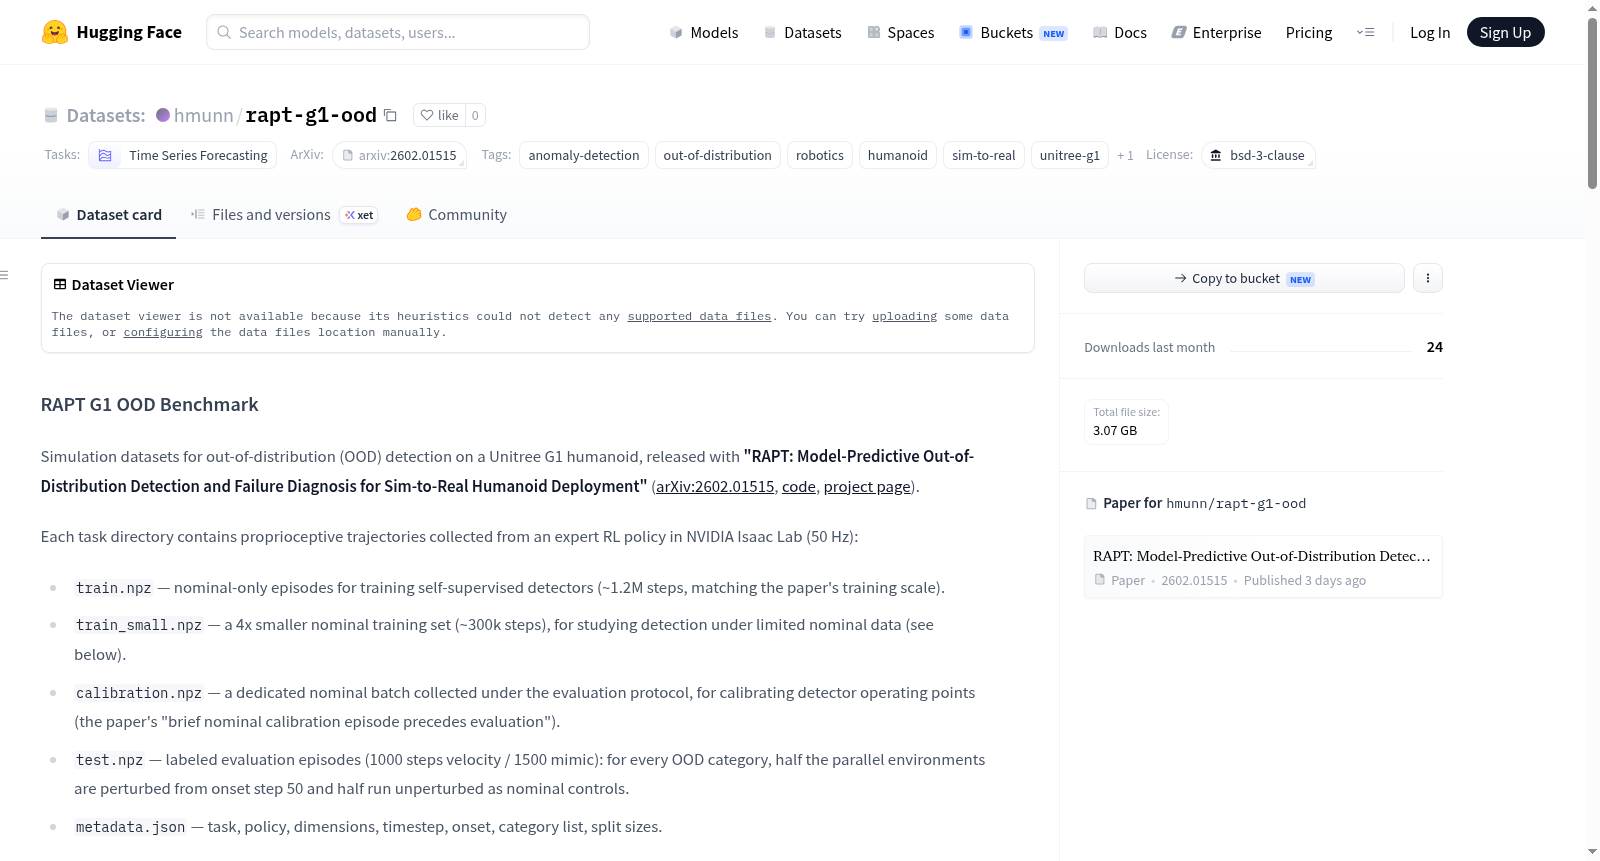1600x861 pixels.
Task: Follow the uploading link in Dataset Viewer
Action: click(x=904, y=316)
